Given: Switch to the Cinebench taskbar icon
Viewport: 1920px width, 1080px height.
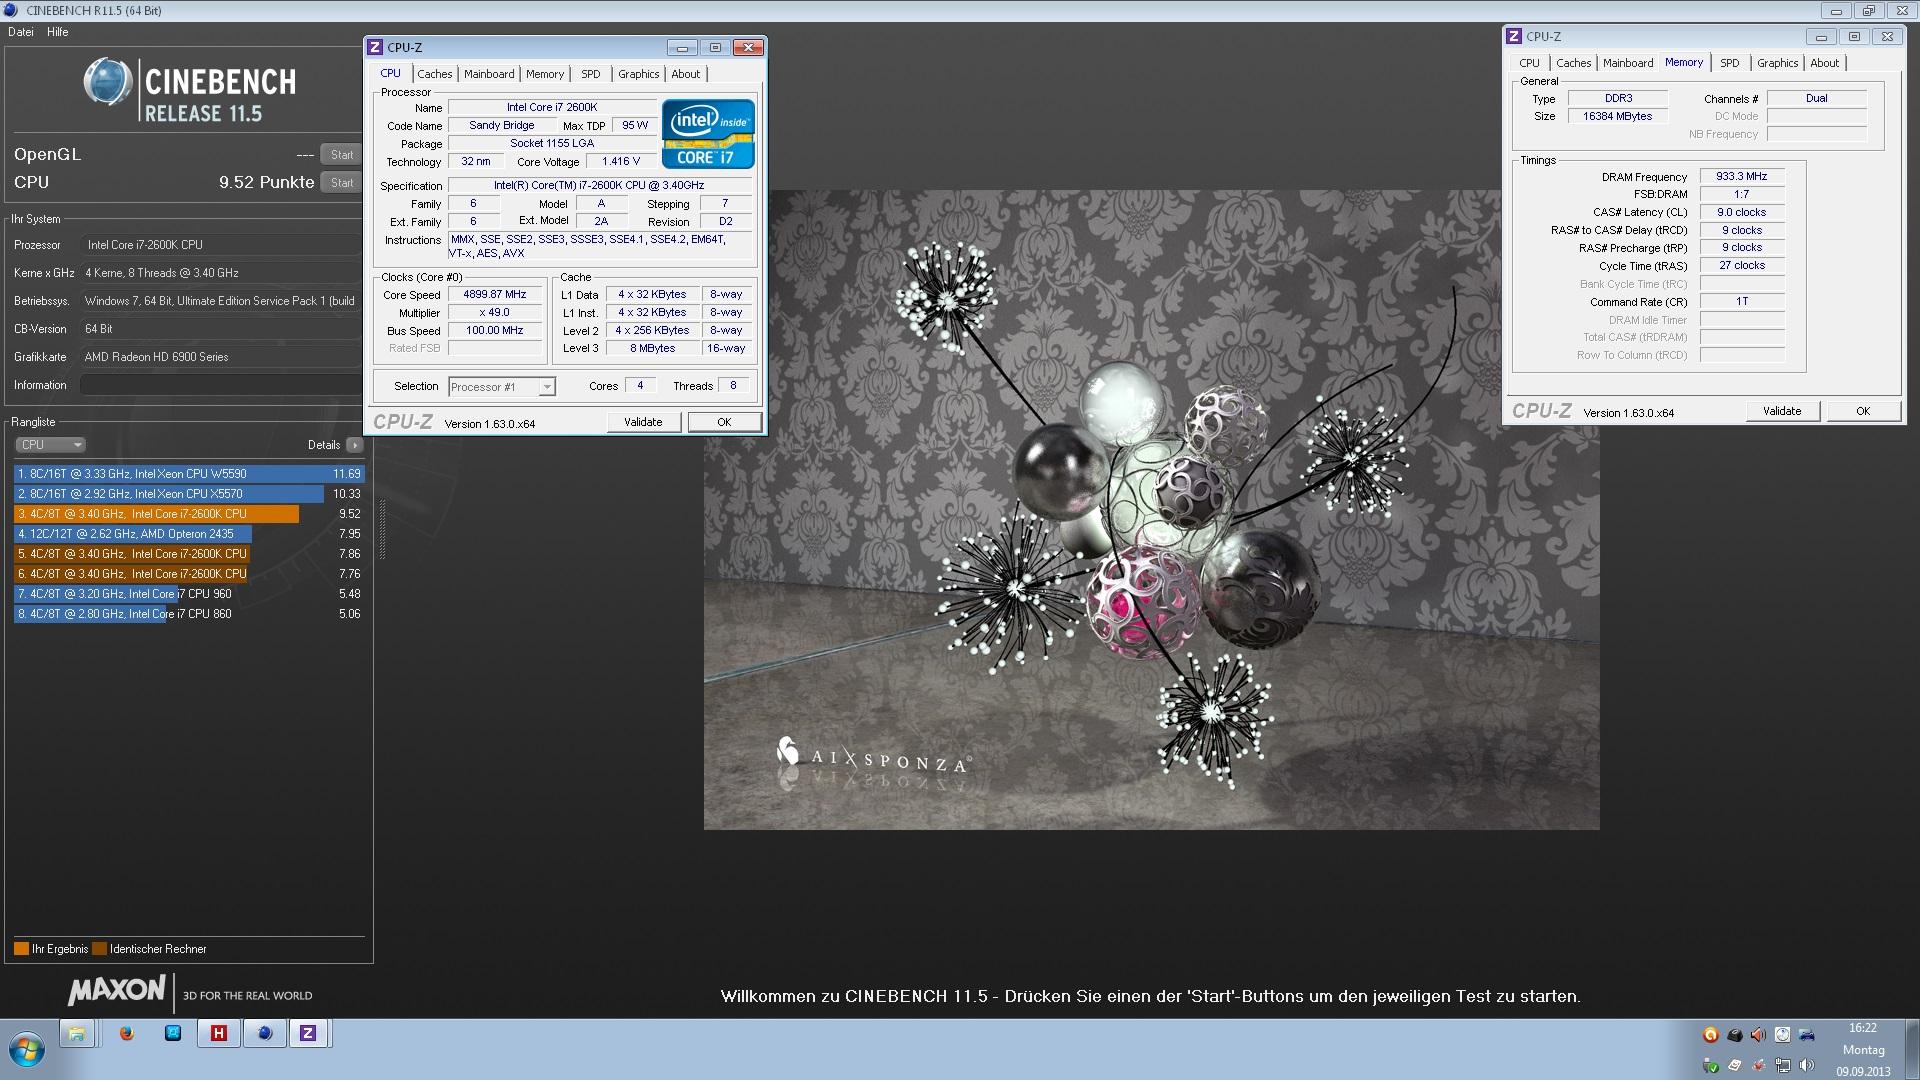Looking at the screenshot, I should pos(265,1034).
